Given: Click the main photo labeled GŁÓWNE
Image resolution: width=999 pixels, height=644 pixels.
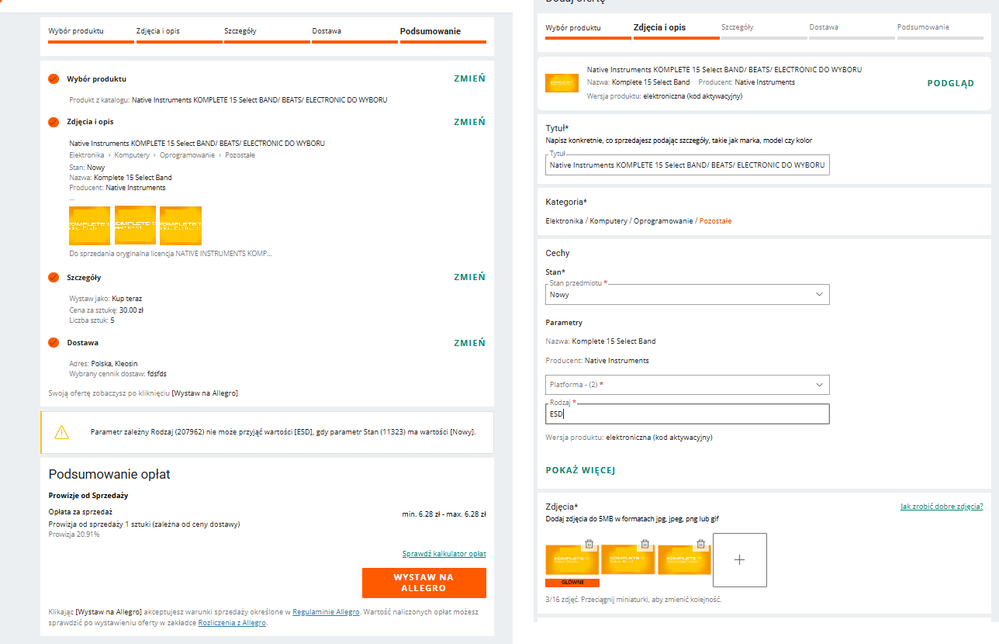Looking at the screenshot, I should click(x=572, y=561).
